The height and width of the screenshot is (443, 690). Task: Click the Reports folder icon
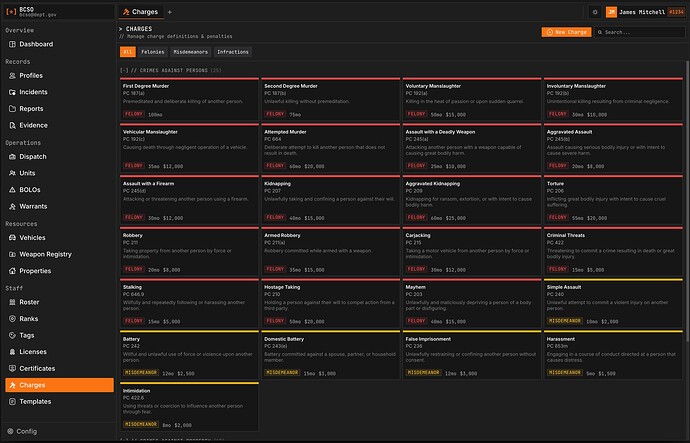[x=12, y=109]
